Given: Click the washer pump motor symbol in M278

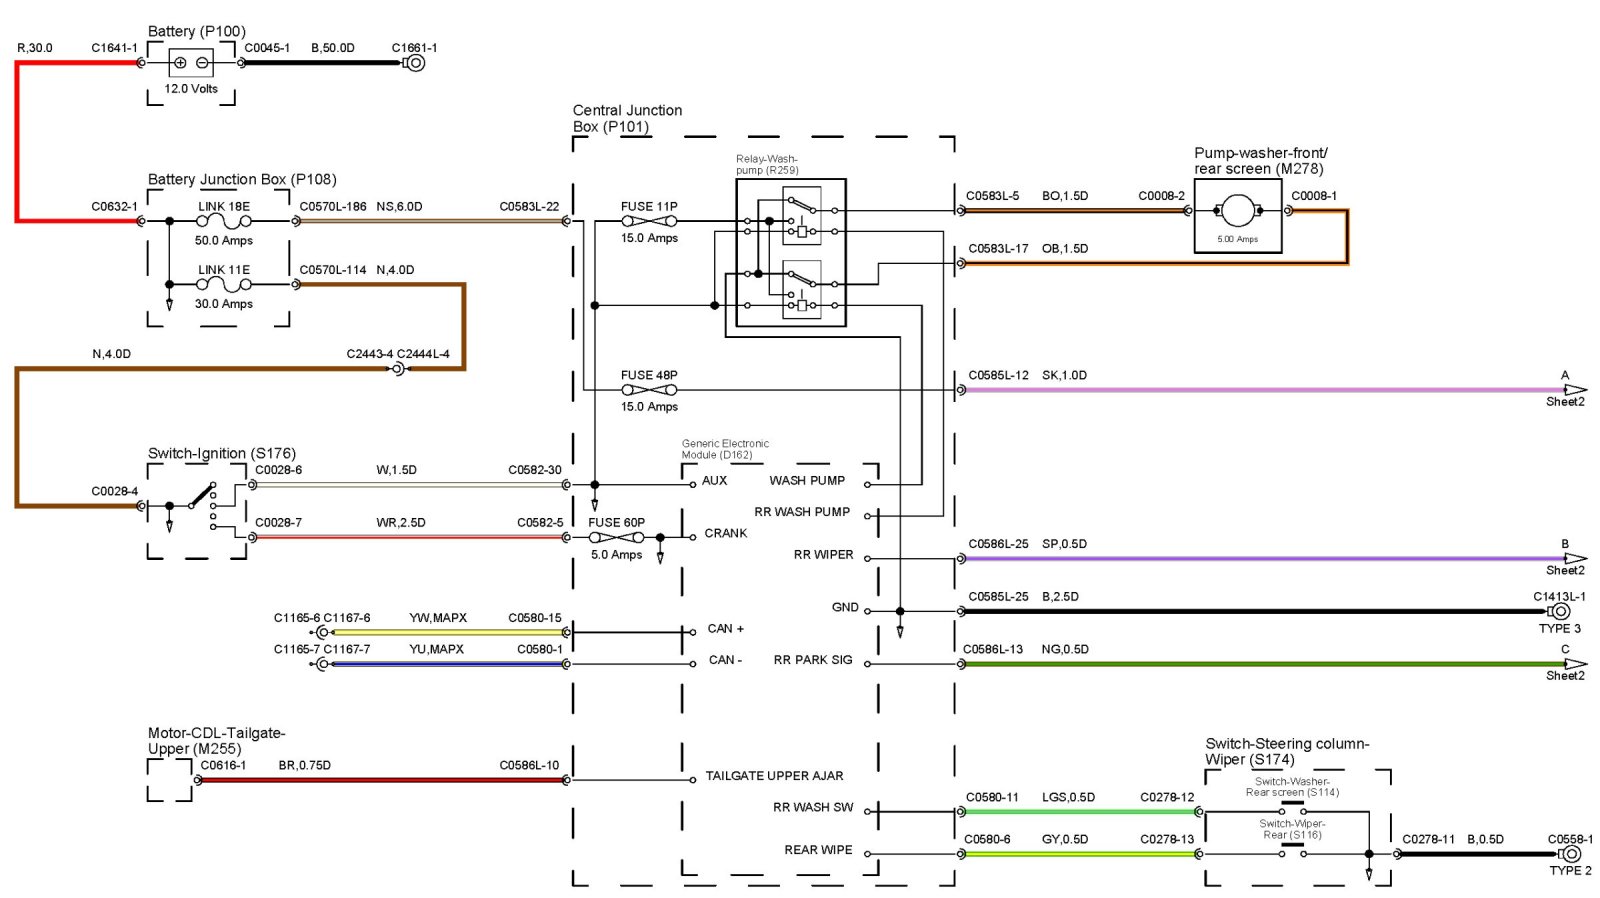Looking at the screenshot, I should [1237, 211].
